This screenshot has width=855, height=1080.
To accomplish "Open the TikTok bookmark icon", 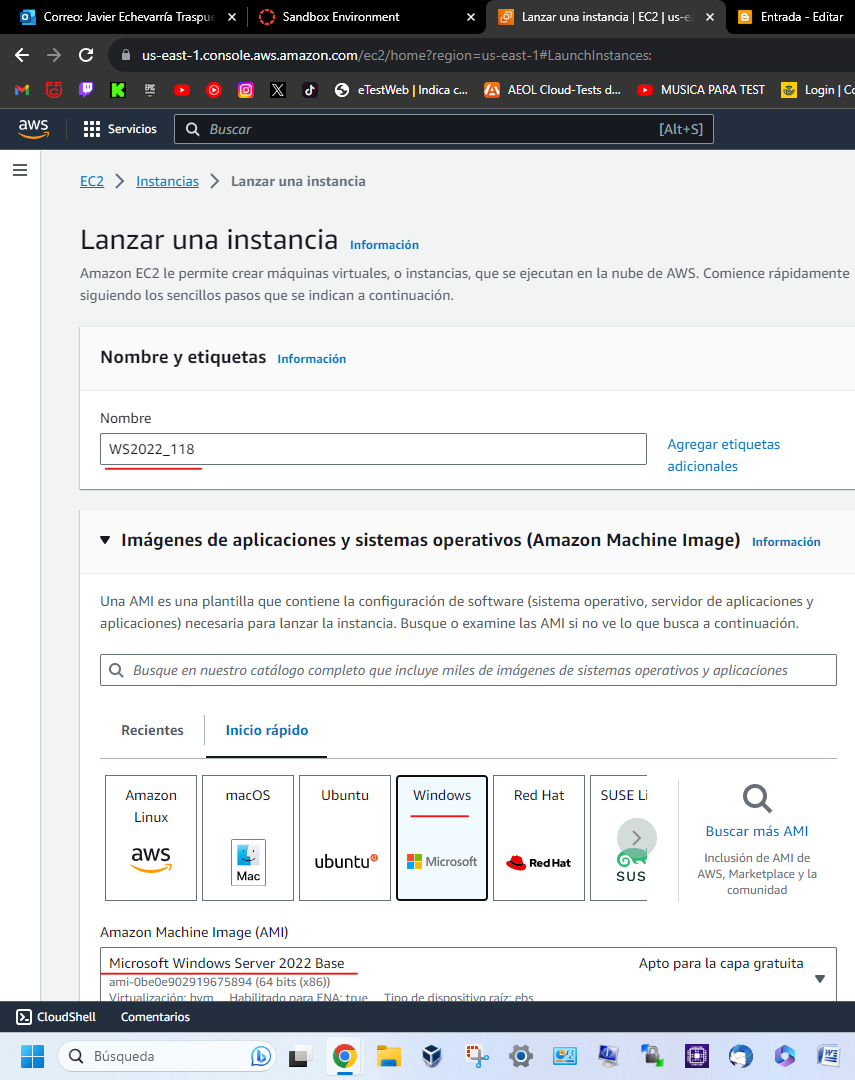I will [x=310, y=90].
